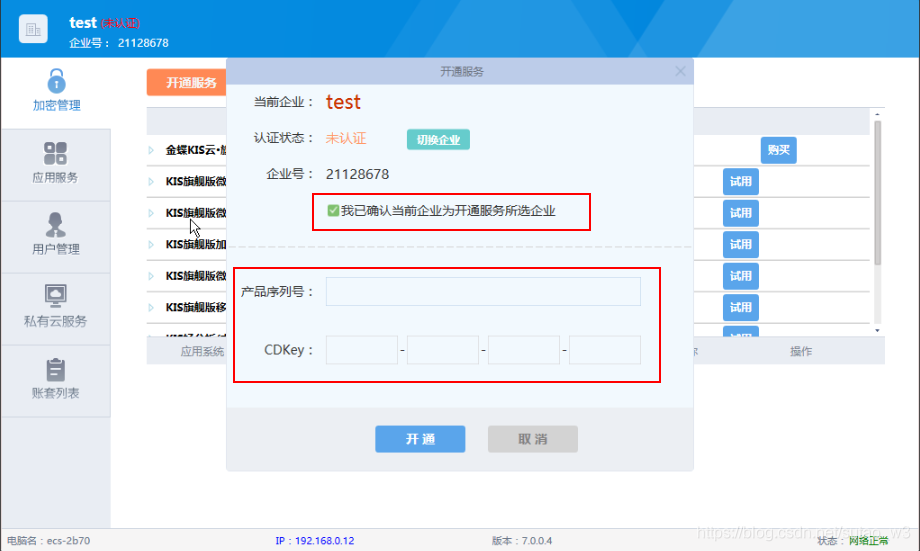The image size is (920, 551).
Task: Click the 版本 7.0.0.4 status text
Action: tap(522, 540)
